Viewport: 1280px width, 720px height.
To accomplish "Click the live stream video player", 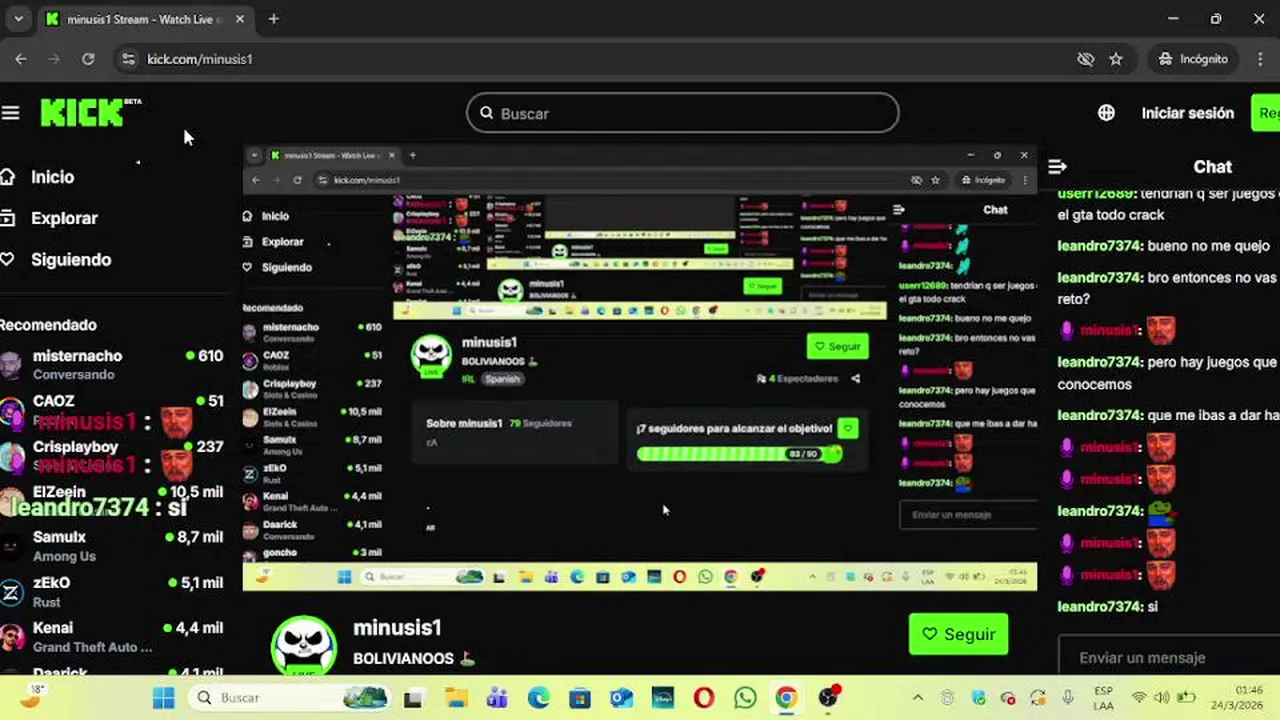I will (x=640, y=367).
